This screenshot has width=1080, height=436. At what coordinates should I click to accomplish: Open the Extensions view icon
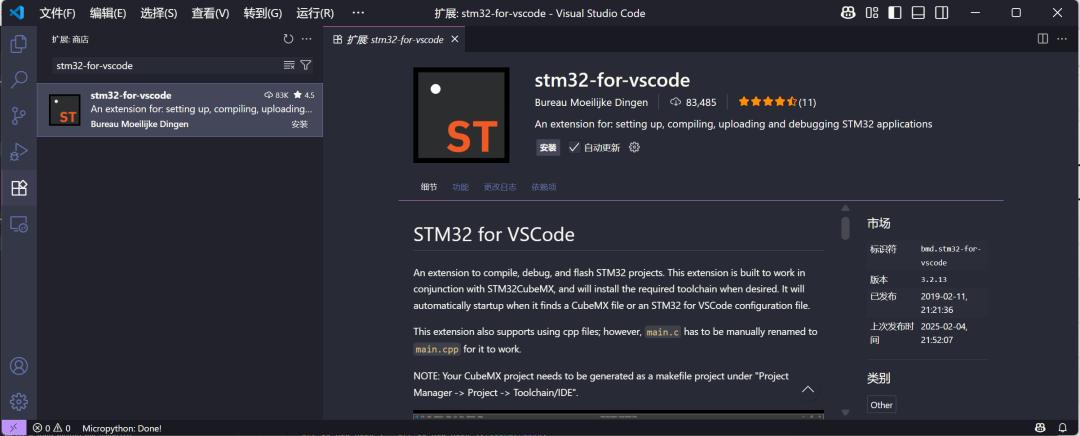19,187
